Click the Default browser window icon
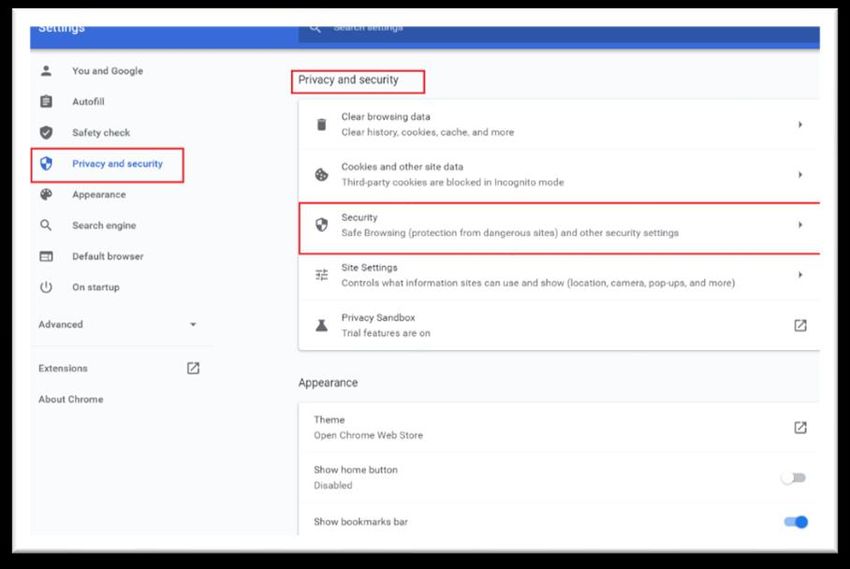Image resolution: width=850 pixels, height=569 pixels. pos(46,256)
